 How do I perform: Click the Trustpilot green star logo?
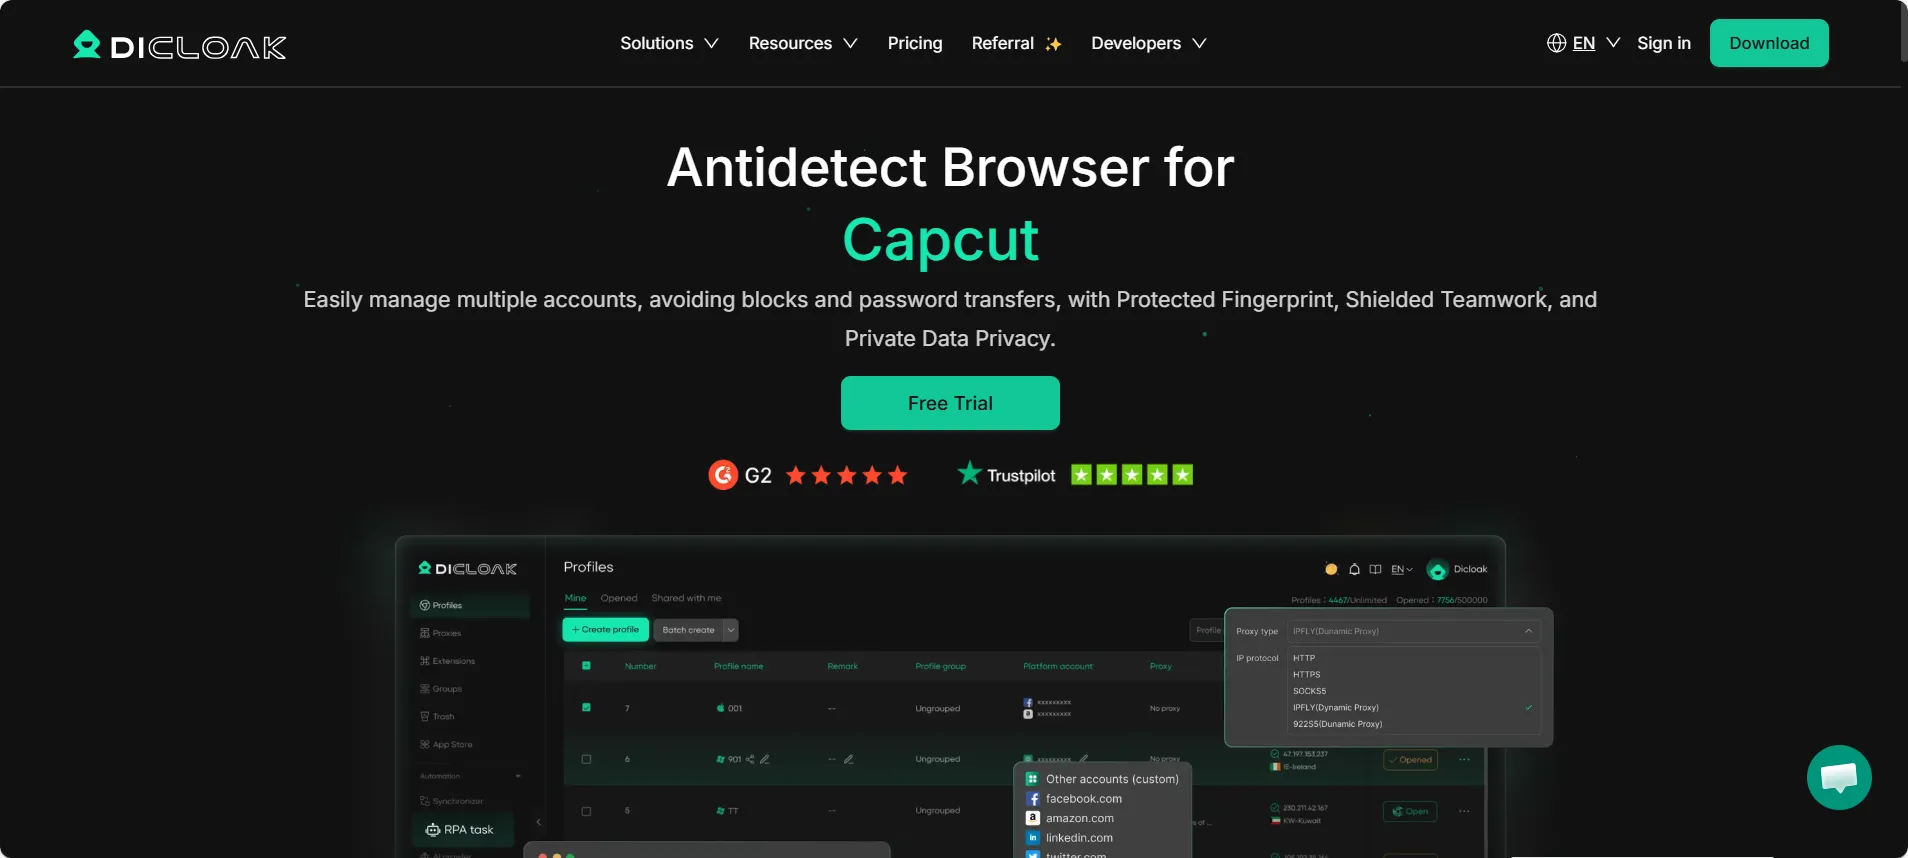968,473
